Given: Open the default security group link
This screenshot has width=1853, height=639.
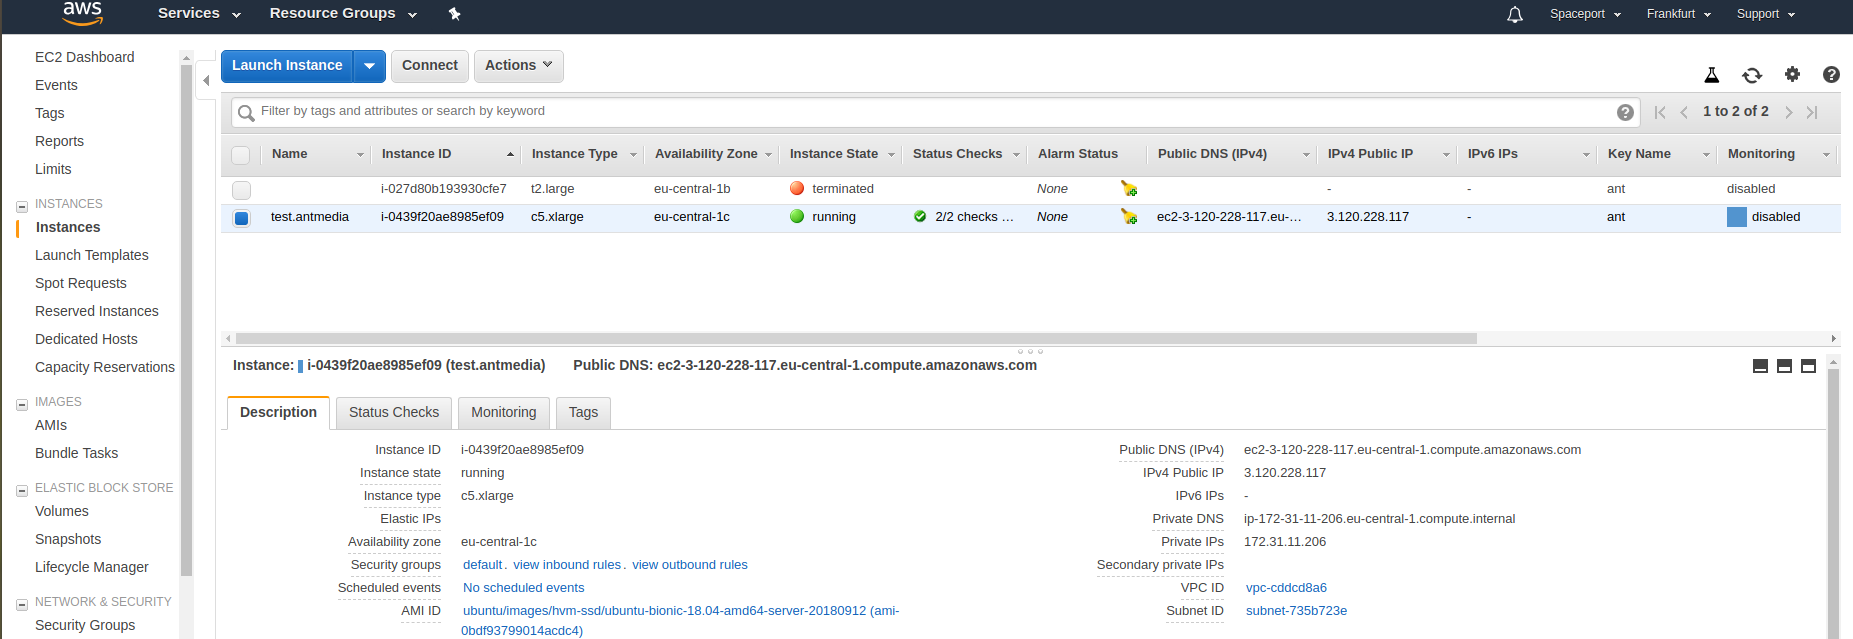Looking at the screenshot, I should tap(482, 565).
